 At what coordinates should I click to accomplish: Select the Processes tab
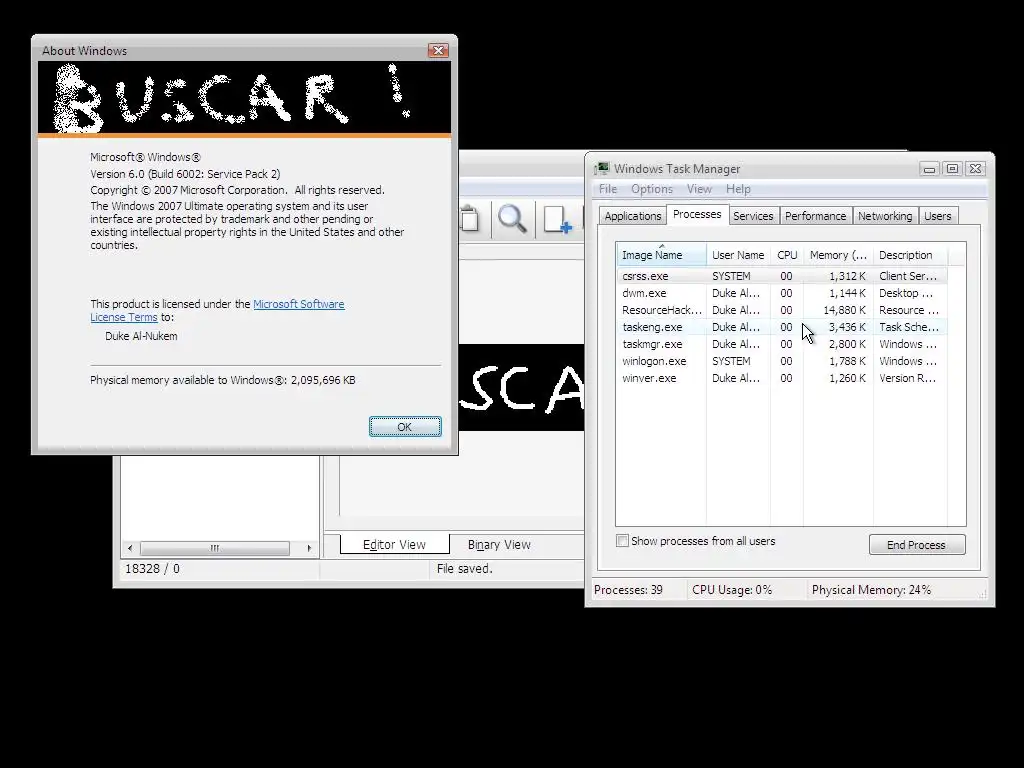pyautogui.click(x=697, y=214)
